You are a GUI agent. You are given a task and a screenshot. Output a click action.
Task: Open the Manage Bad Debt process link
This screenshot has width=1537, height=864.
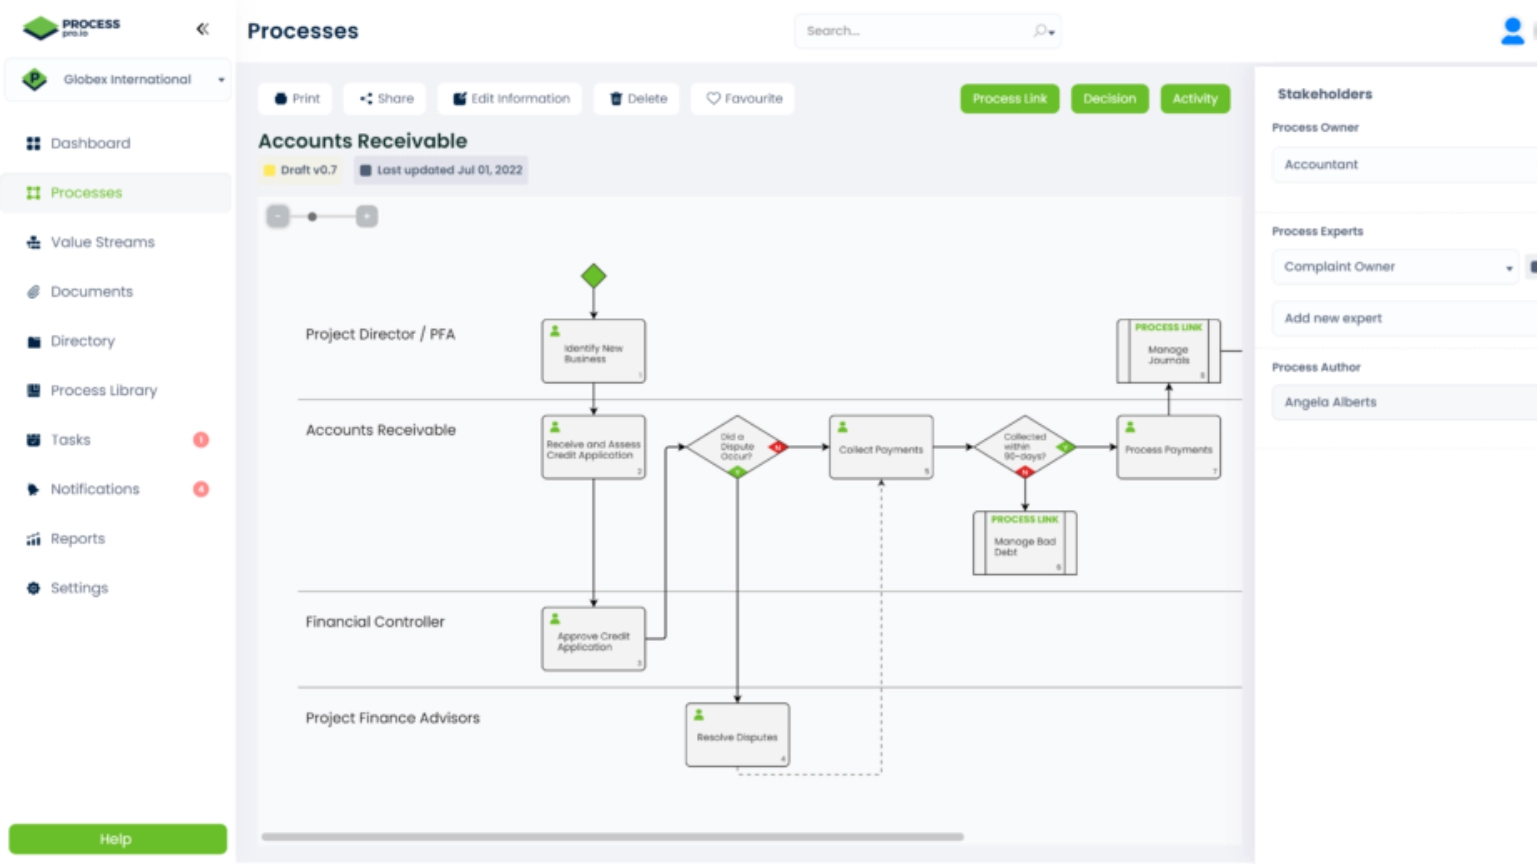[x=1025, y=543]
